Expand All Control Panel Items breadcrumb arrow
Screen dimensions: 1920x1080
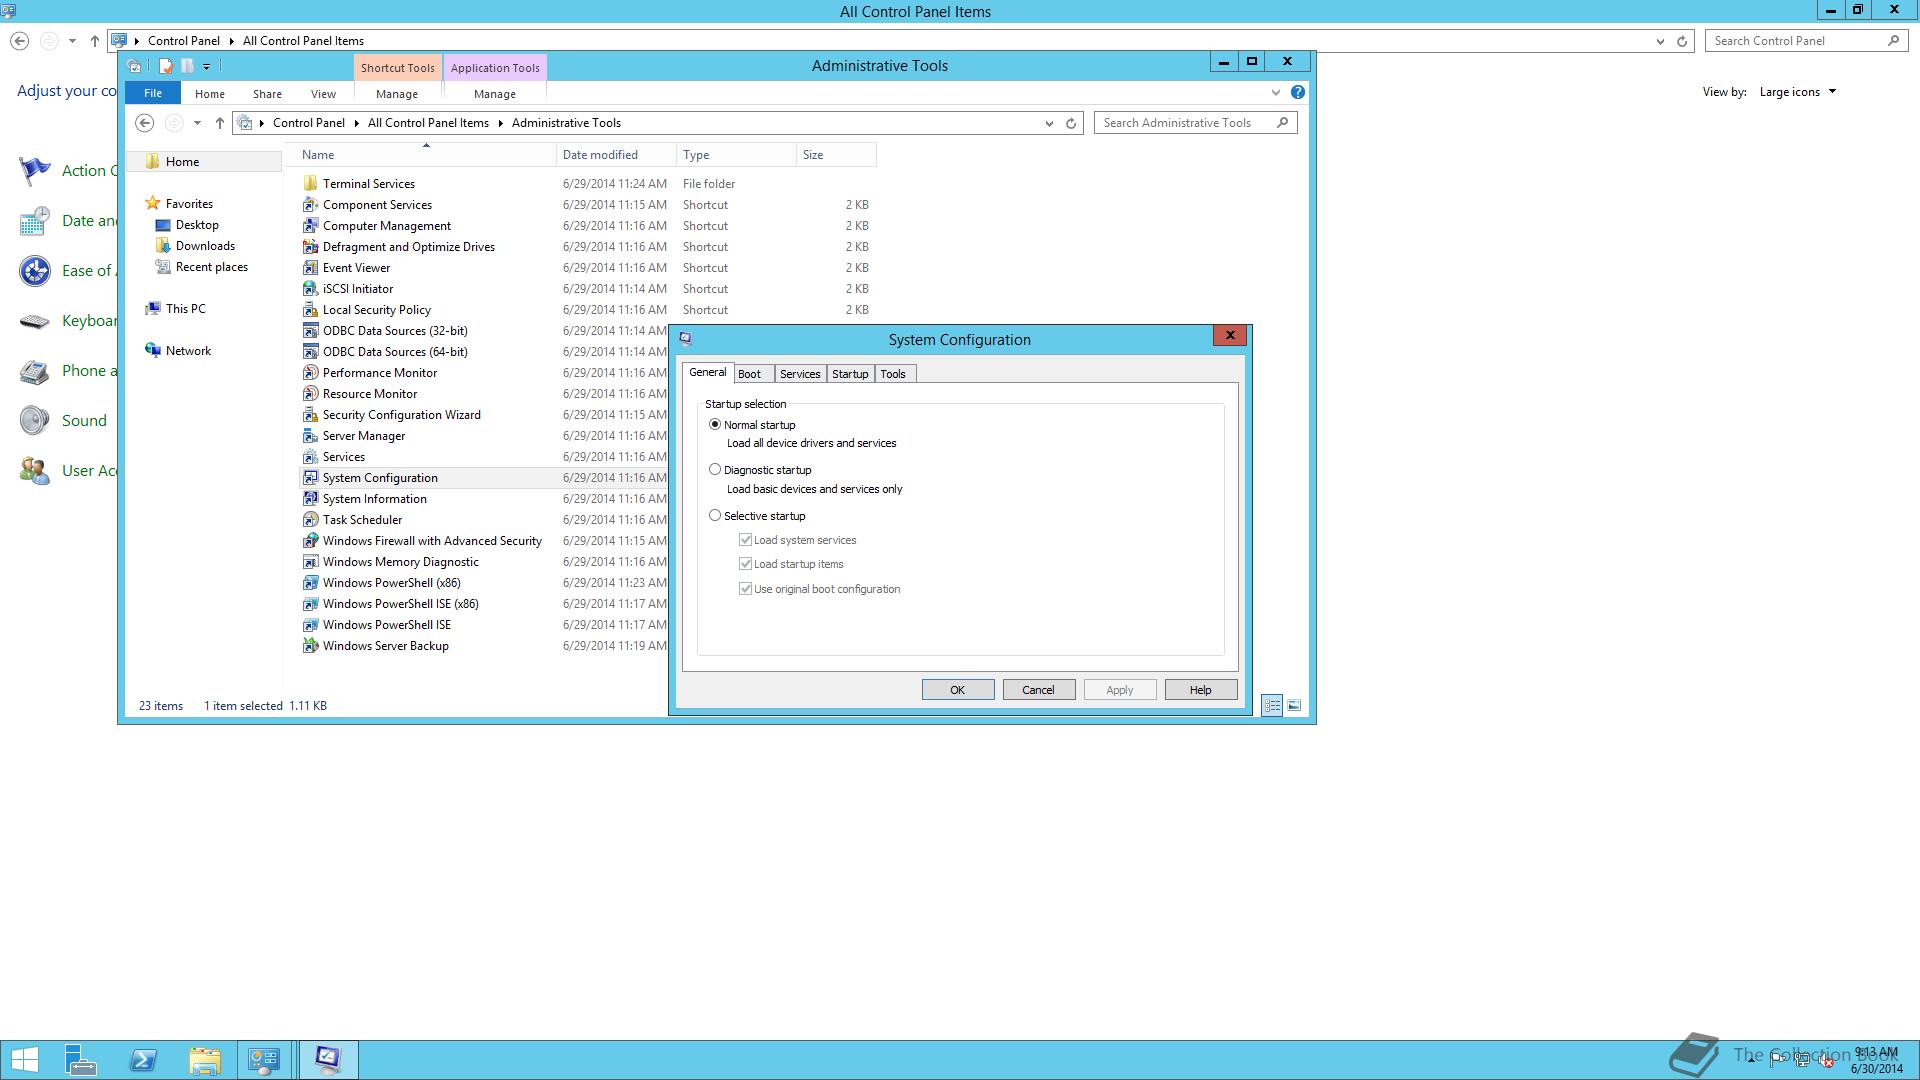[x=500, y=123]
